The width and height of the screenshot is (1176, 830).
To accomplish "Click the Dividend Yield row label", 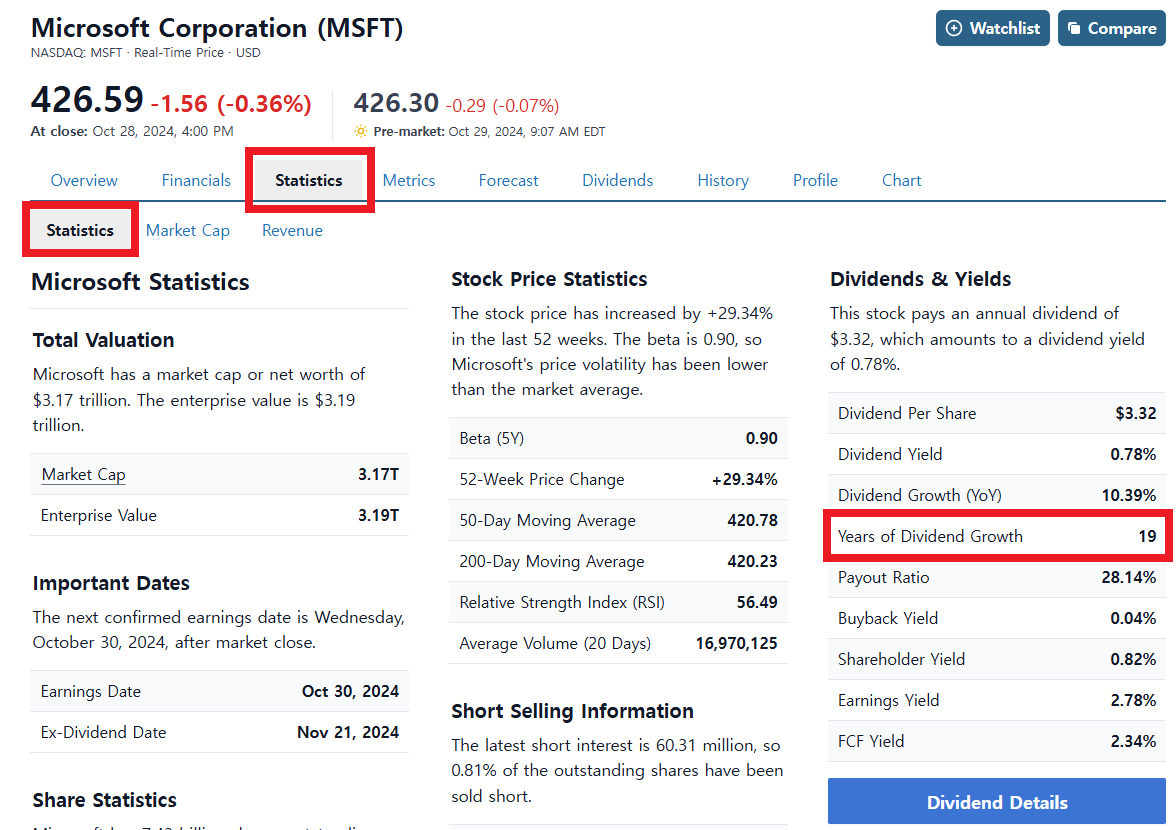I will (890, 454).
